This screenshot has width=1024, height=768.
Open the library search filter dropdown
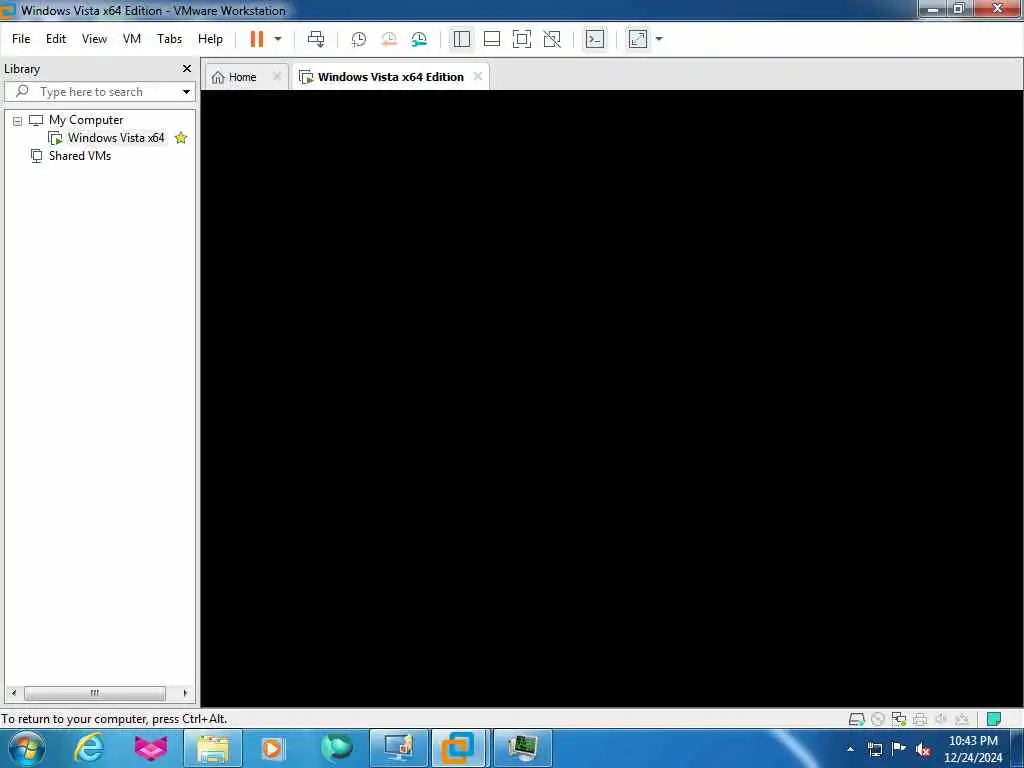pos(186,91)
